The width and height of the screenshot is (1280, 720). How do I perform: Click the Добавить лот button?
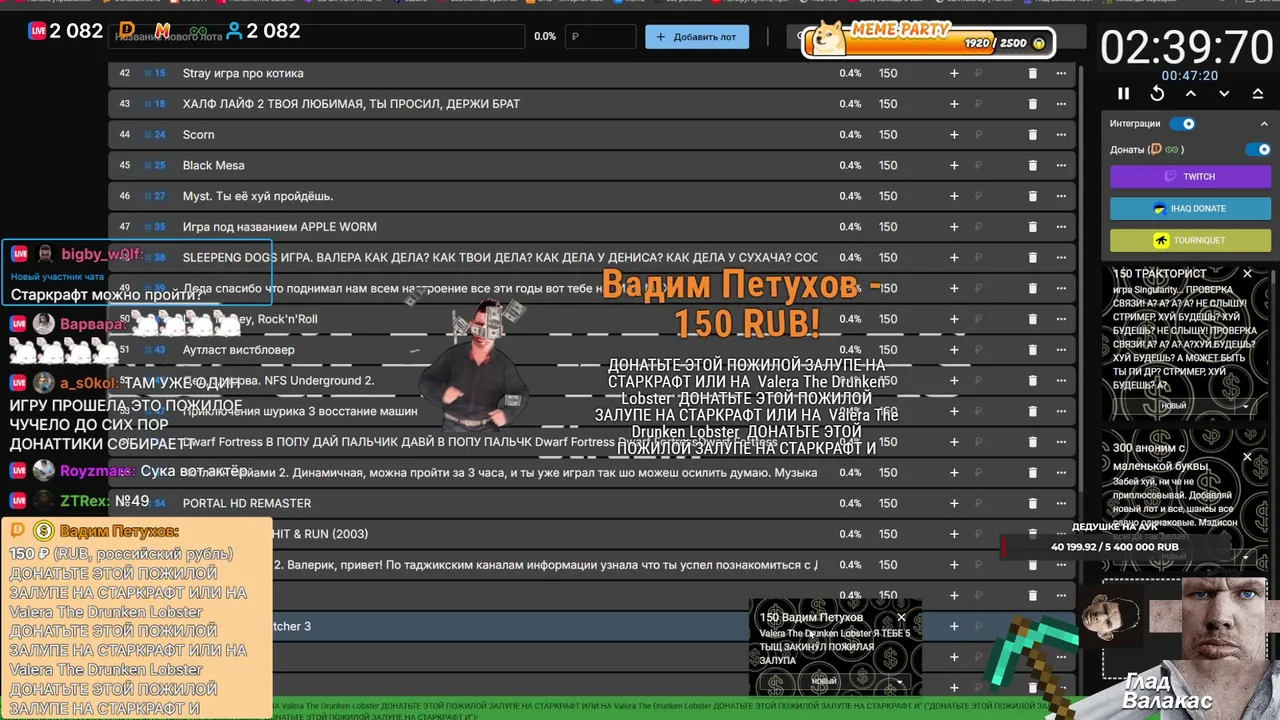tap(697, 37)
